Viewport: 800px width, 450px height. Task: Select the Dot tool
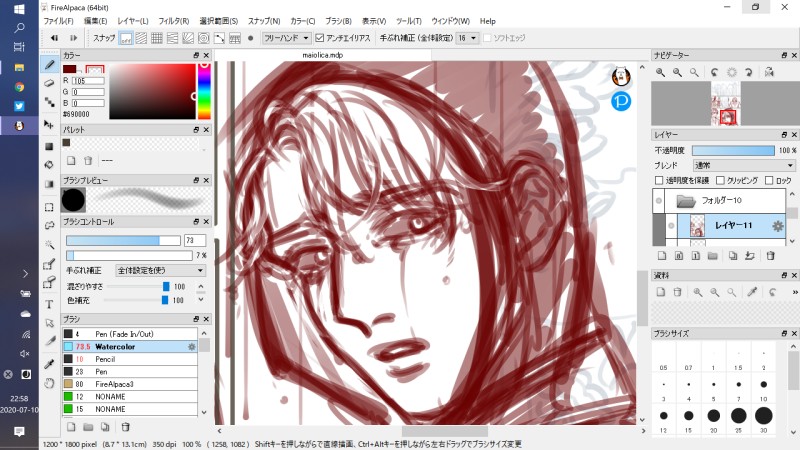pos(49,102)
